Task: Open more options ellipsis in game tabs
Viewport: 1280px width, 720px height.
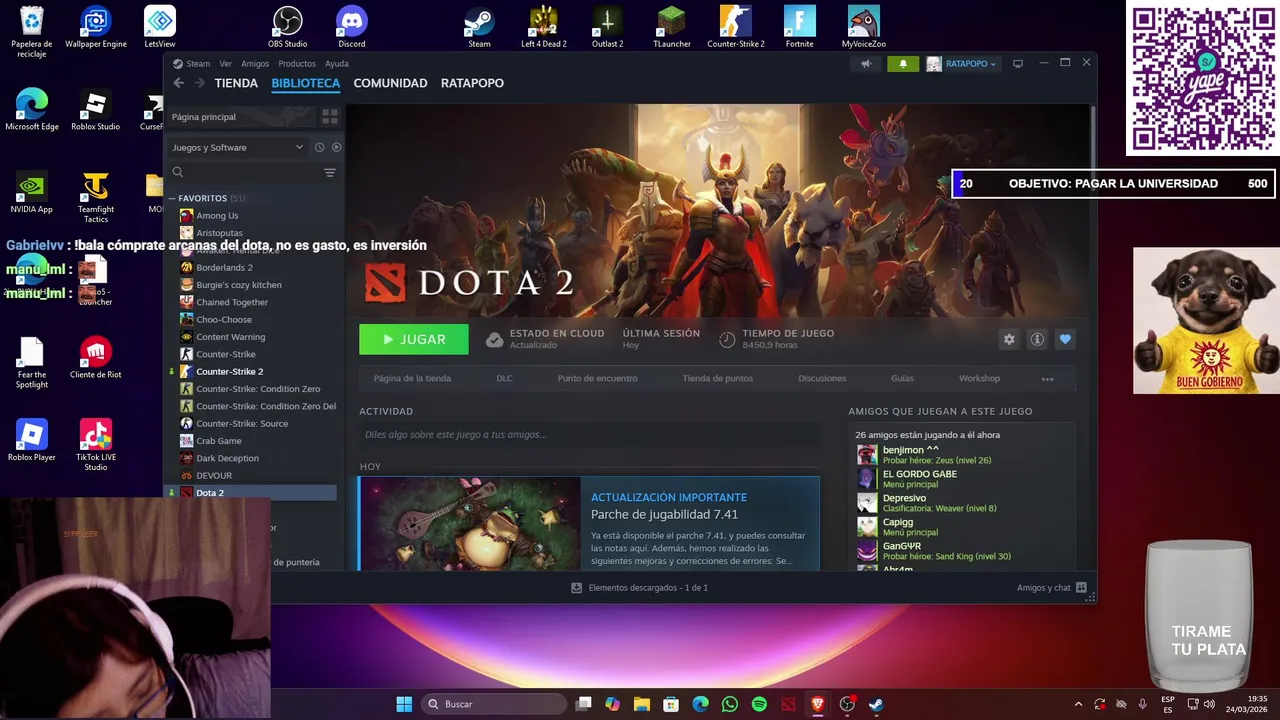Action: [x=1047, y=379]
